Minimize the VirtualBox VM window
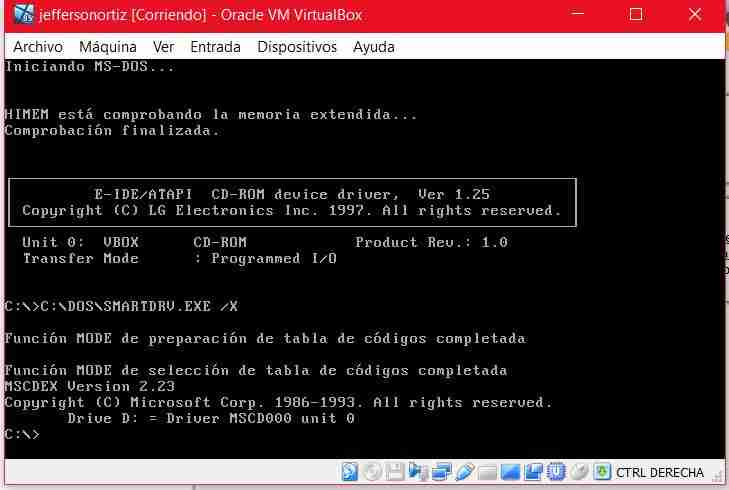This screenshot has height=490, width=729. pyautogui.click(x=577, y=14)
